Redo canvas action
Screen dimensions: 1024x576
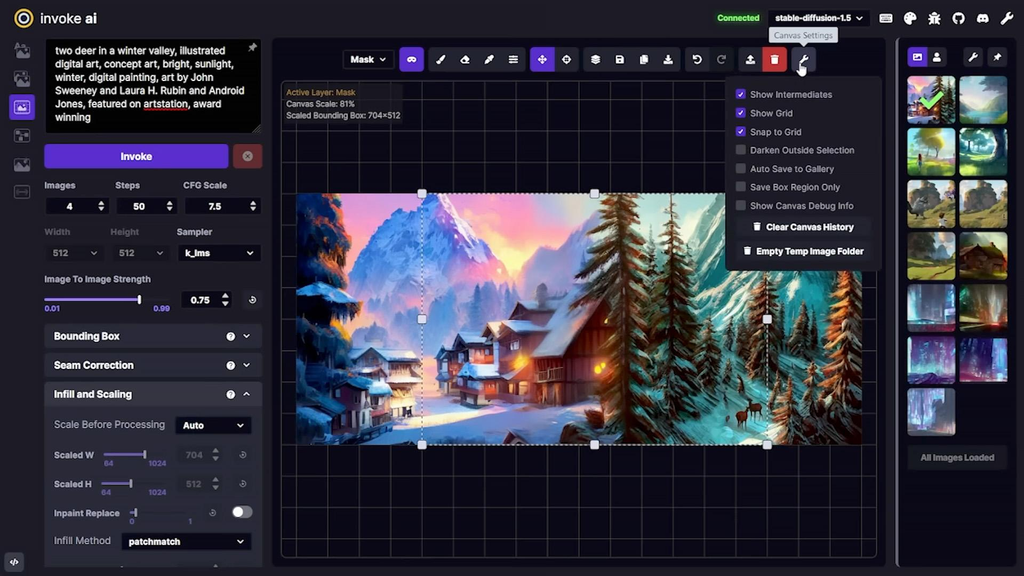pos(721,59)
